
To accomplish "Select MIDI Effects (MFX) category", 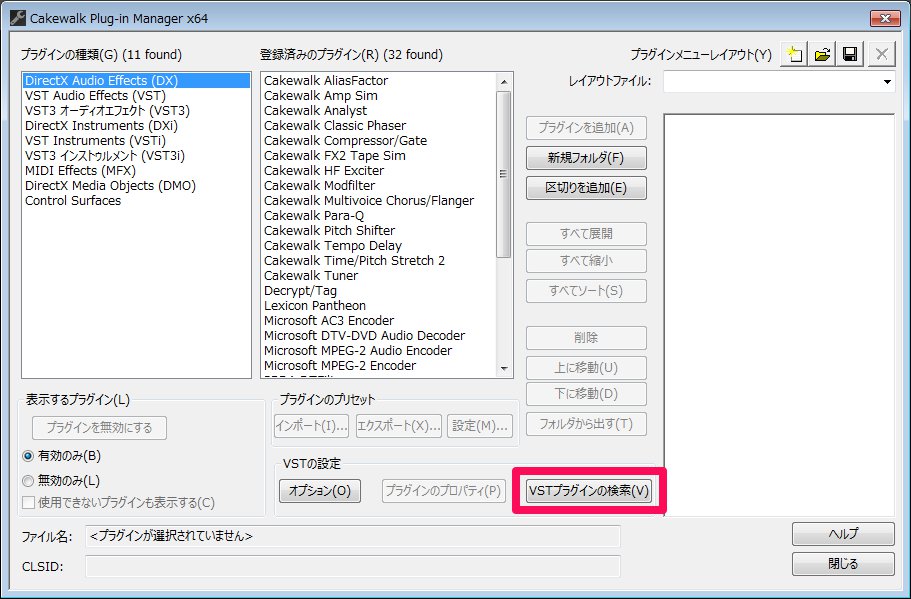I will click(136, 171).
